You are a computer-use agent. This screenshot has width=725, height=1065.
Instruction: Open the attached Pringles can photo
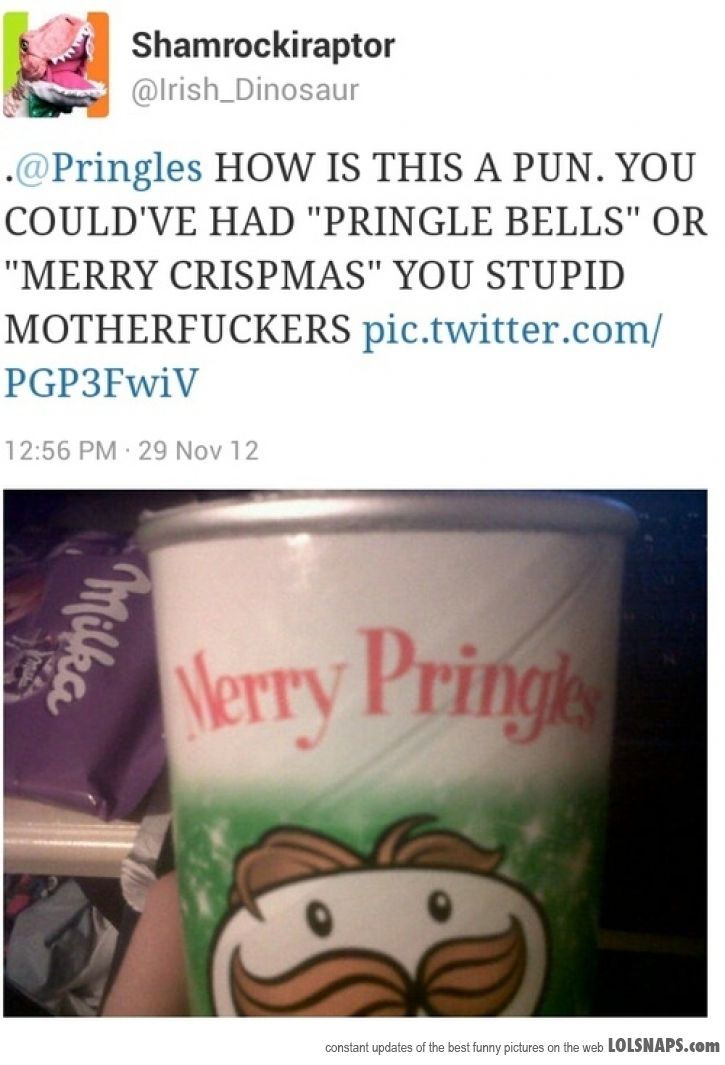pyautogui.click(x=355, y=753)
